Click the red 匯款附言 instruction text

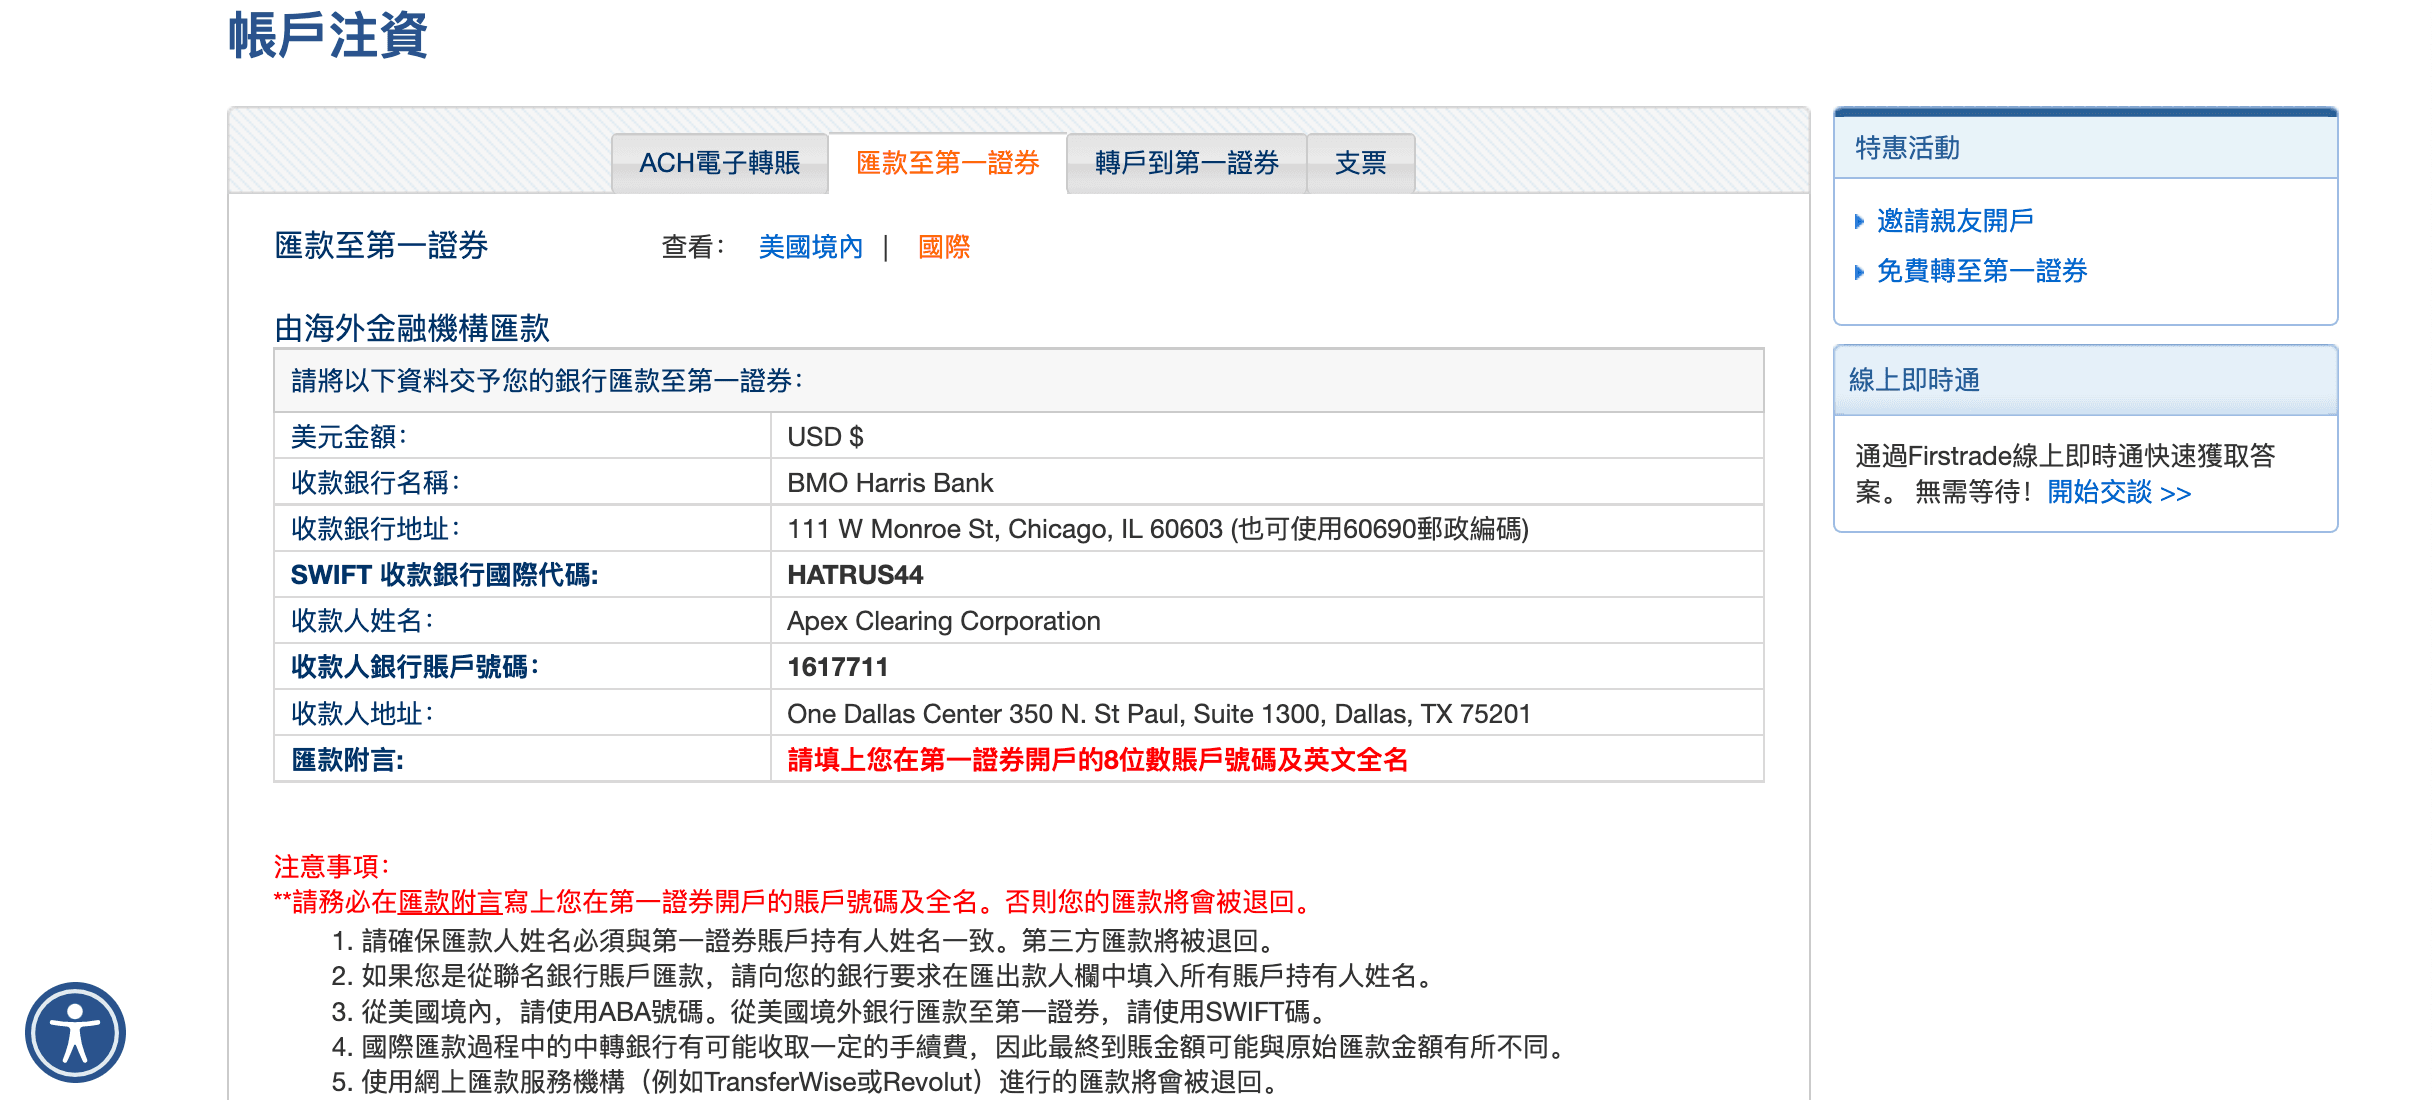click(x=1097, y=760)
